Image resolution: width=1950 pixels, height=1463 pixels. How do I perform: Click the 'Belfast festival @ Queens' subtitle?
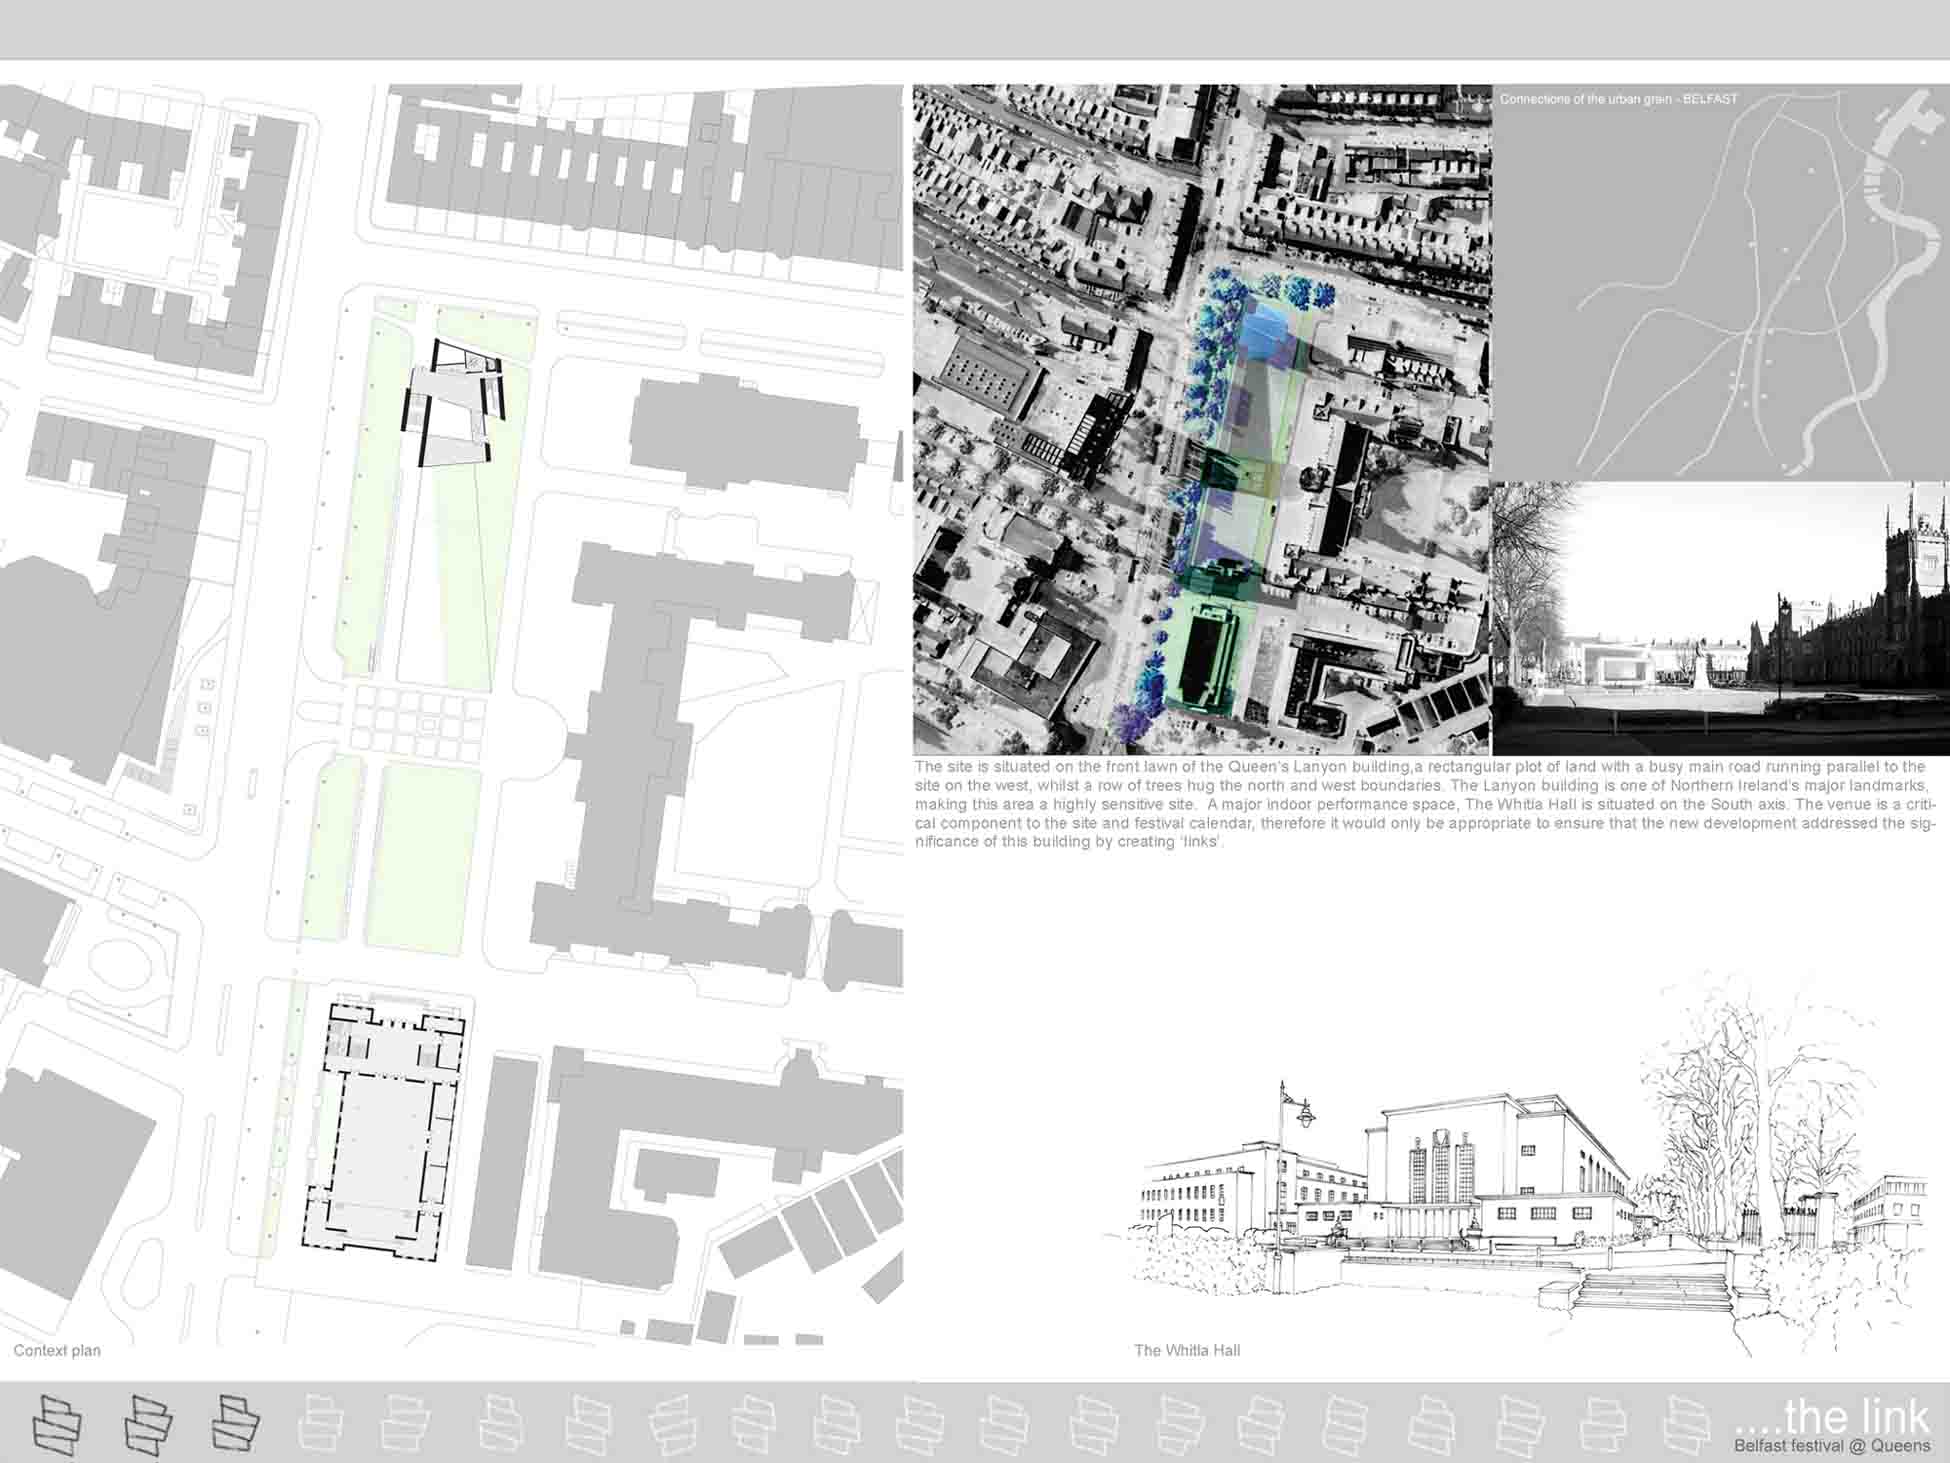click(x=1832, y=1446)
